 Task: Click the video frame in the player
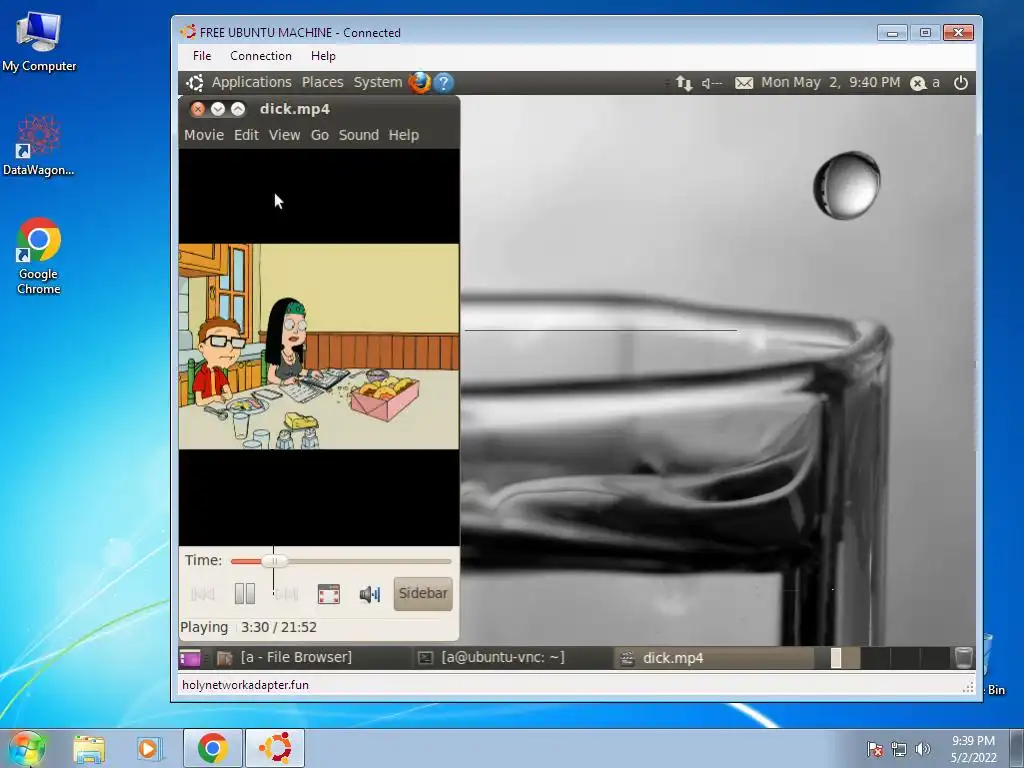pos(319,347)
